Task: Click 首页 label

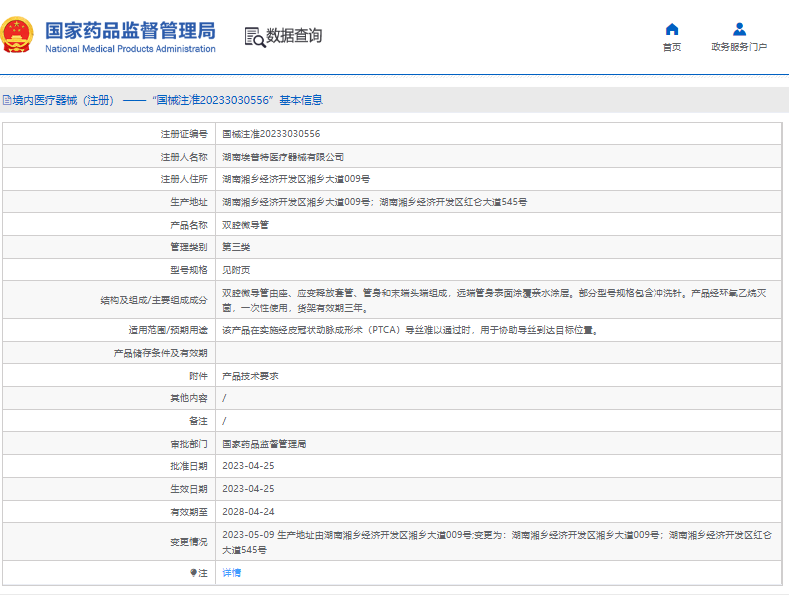Action: coord(672,47)
